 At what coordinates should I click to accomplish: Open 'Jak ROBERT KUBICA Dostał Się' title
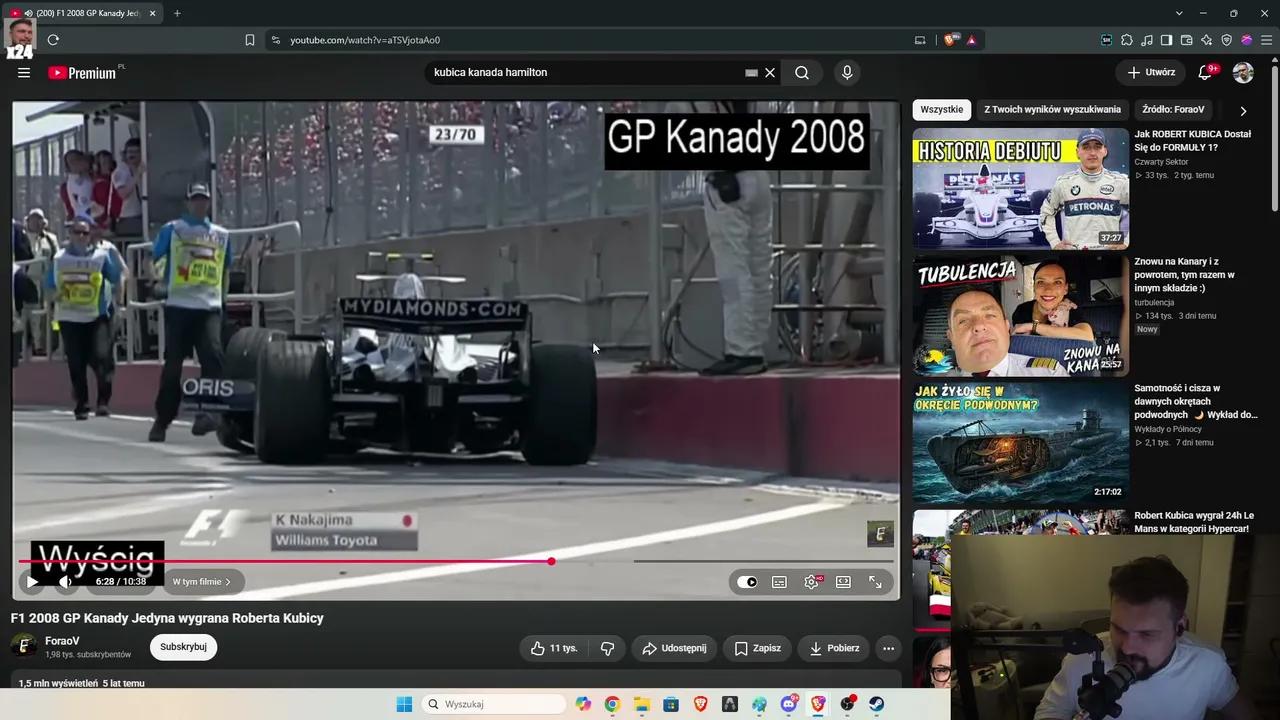point(1192,141)
